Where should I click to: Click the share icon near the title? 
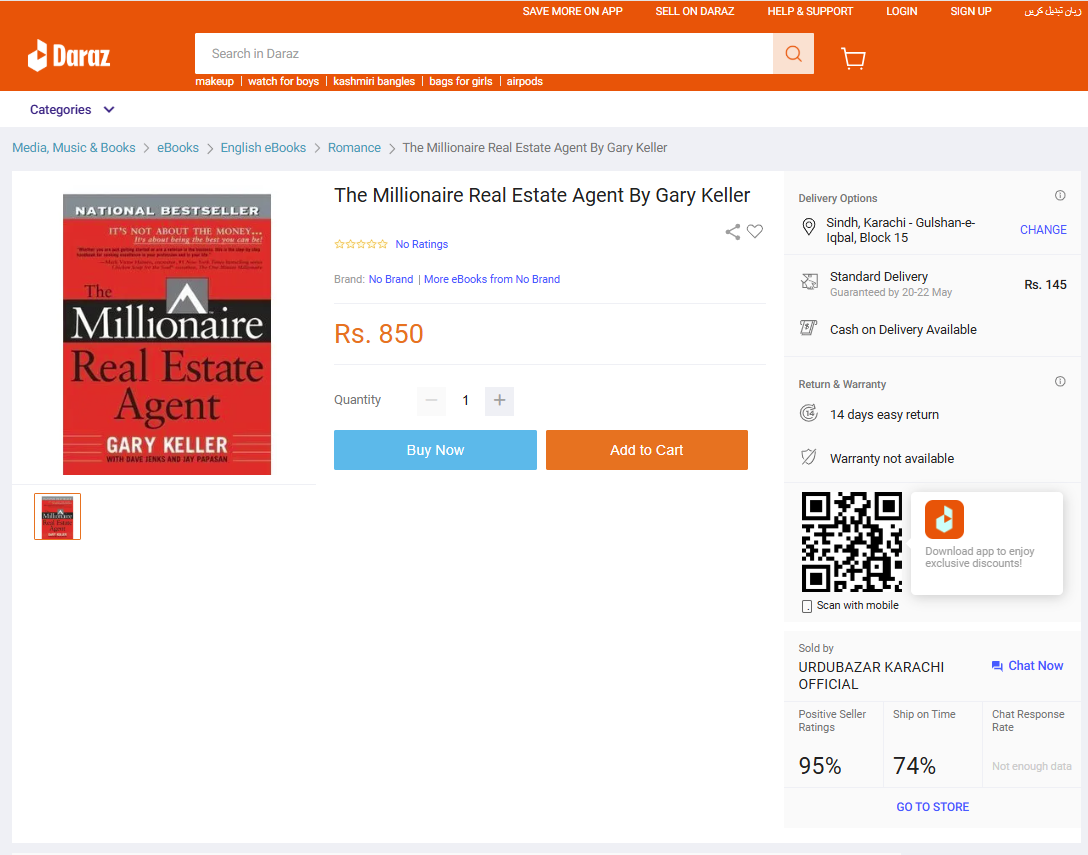(x=733, y=232)
